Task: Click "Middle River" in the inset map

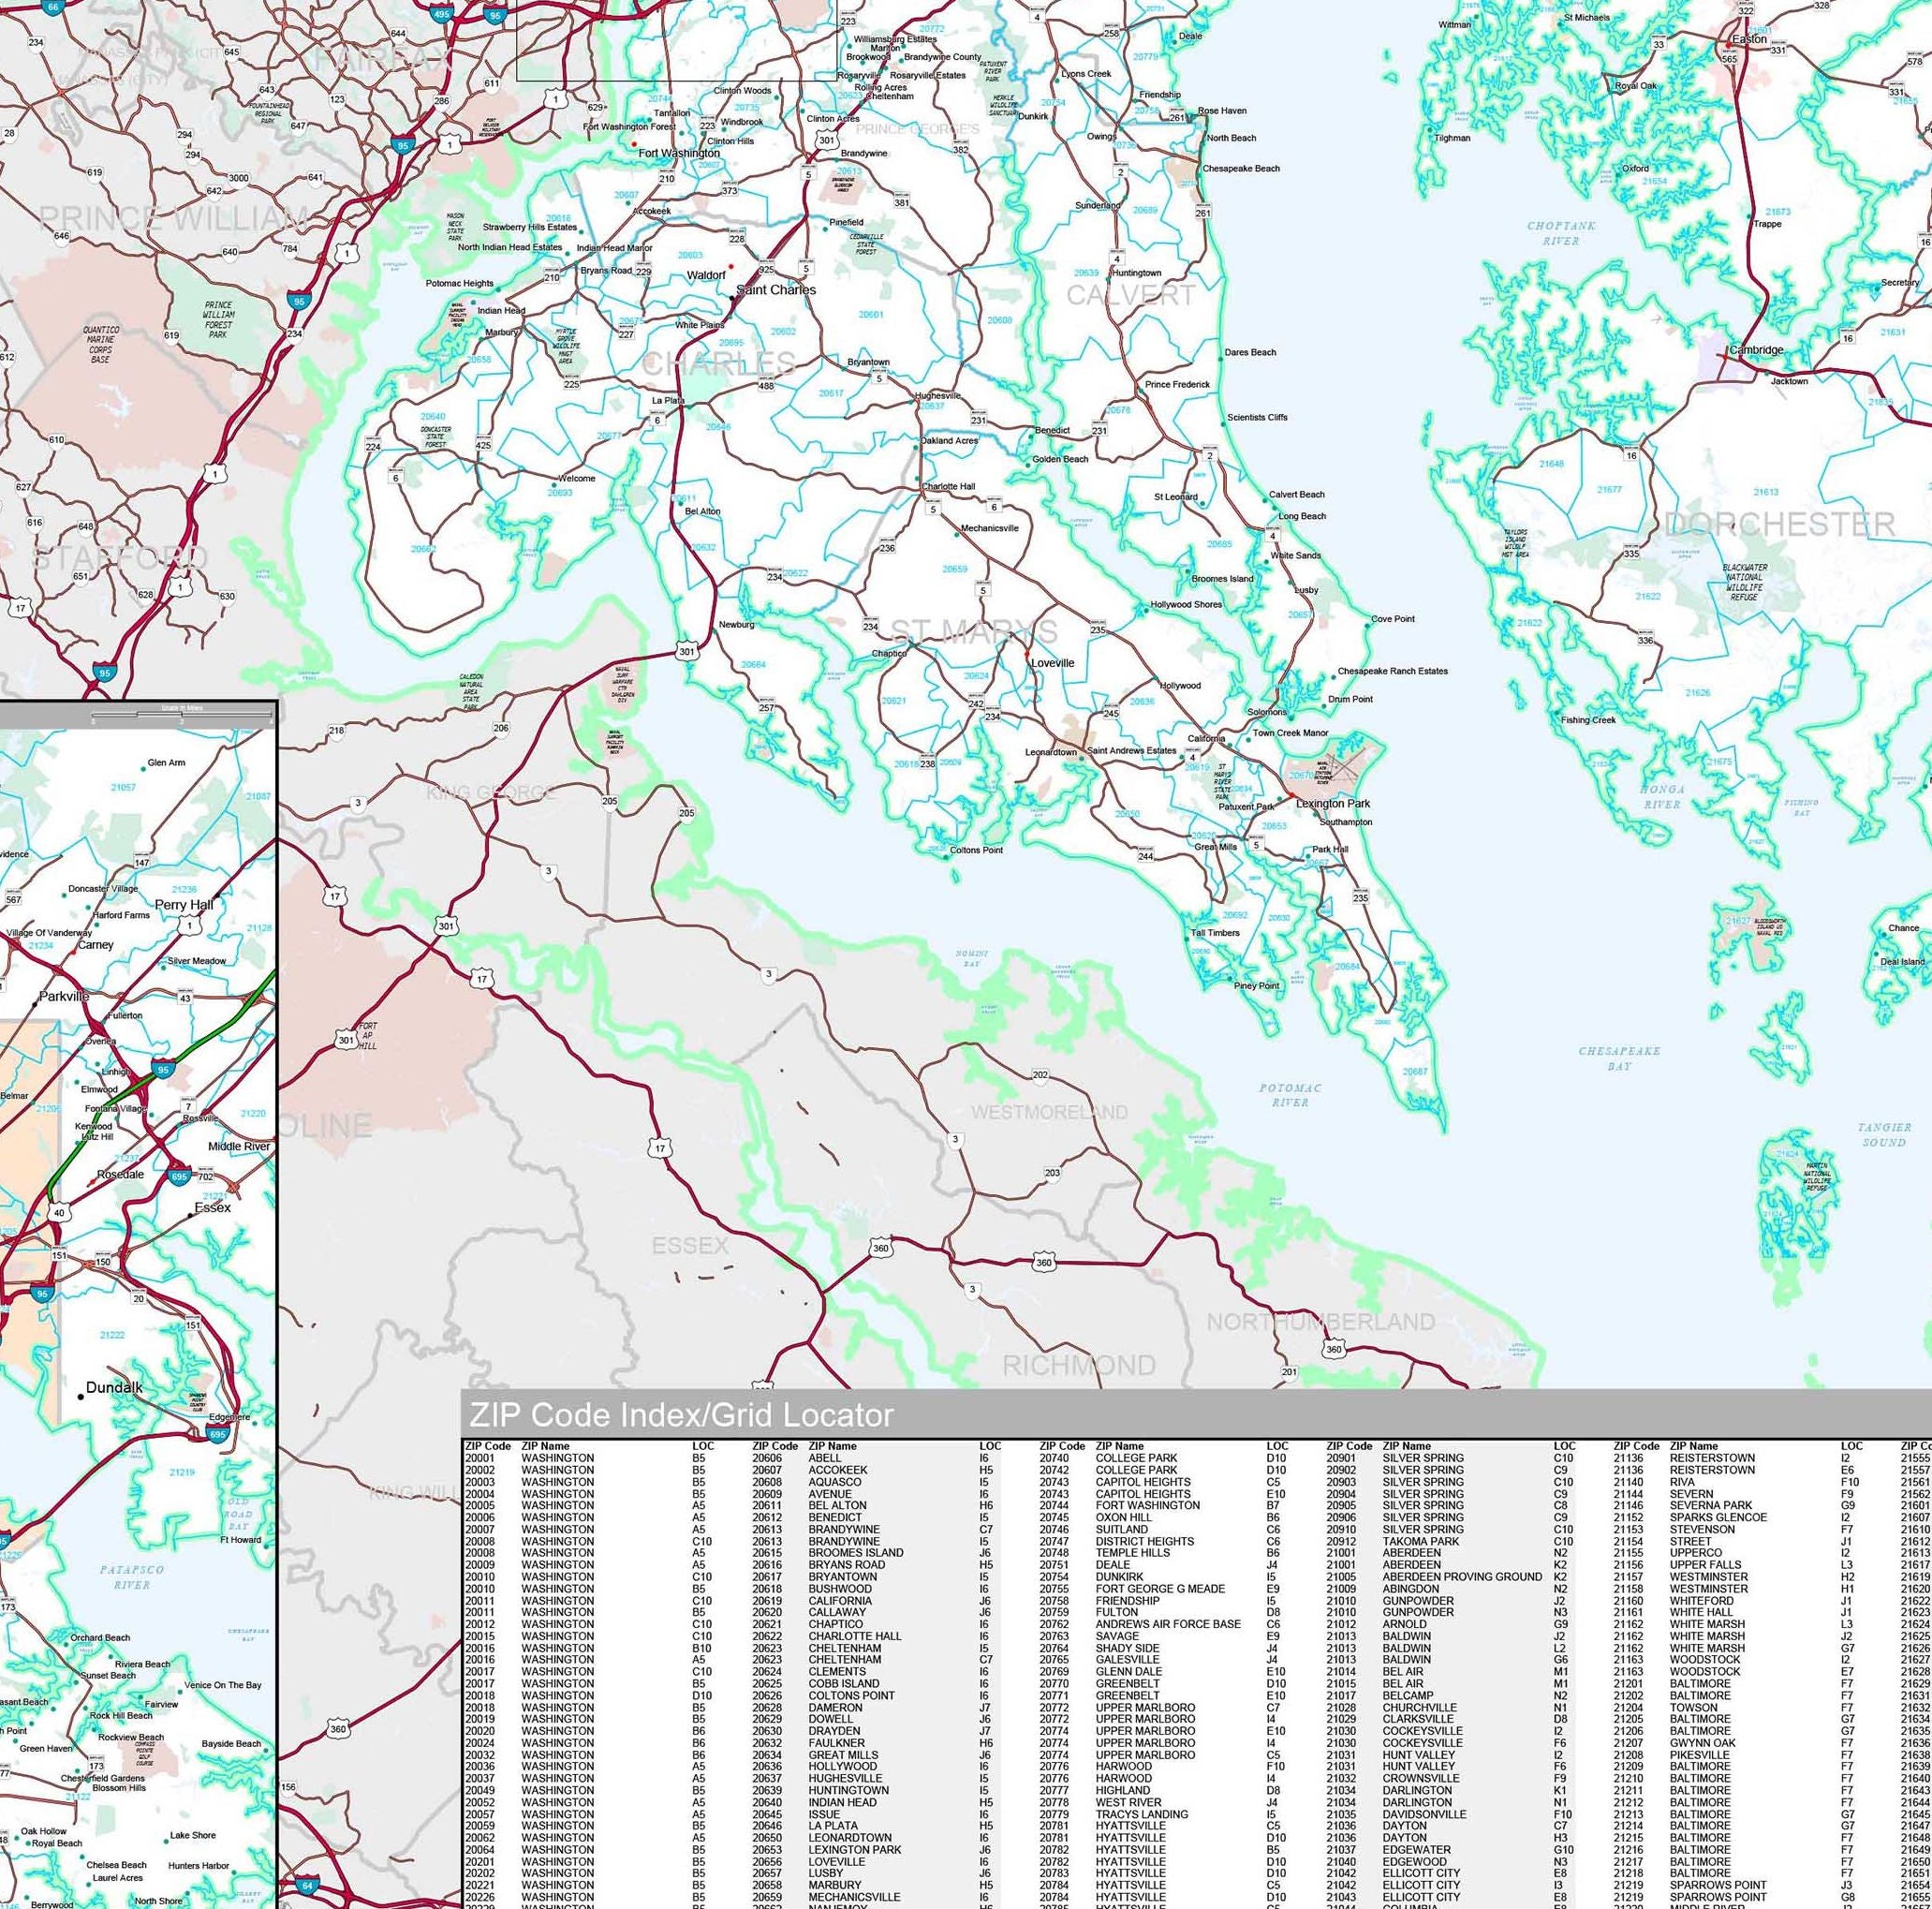Action: (x=238, y=1146)
